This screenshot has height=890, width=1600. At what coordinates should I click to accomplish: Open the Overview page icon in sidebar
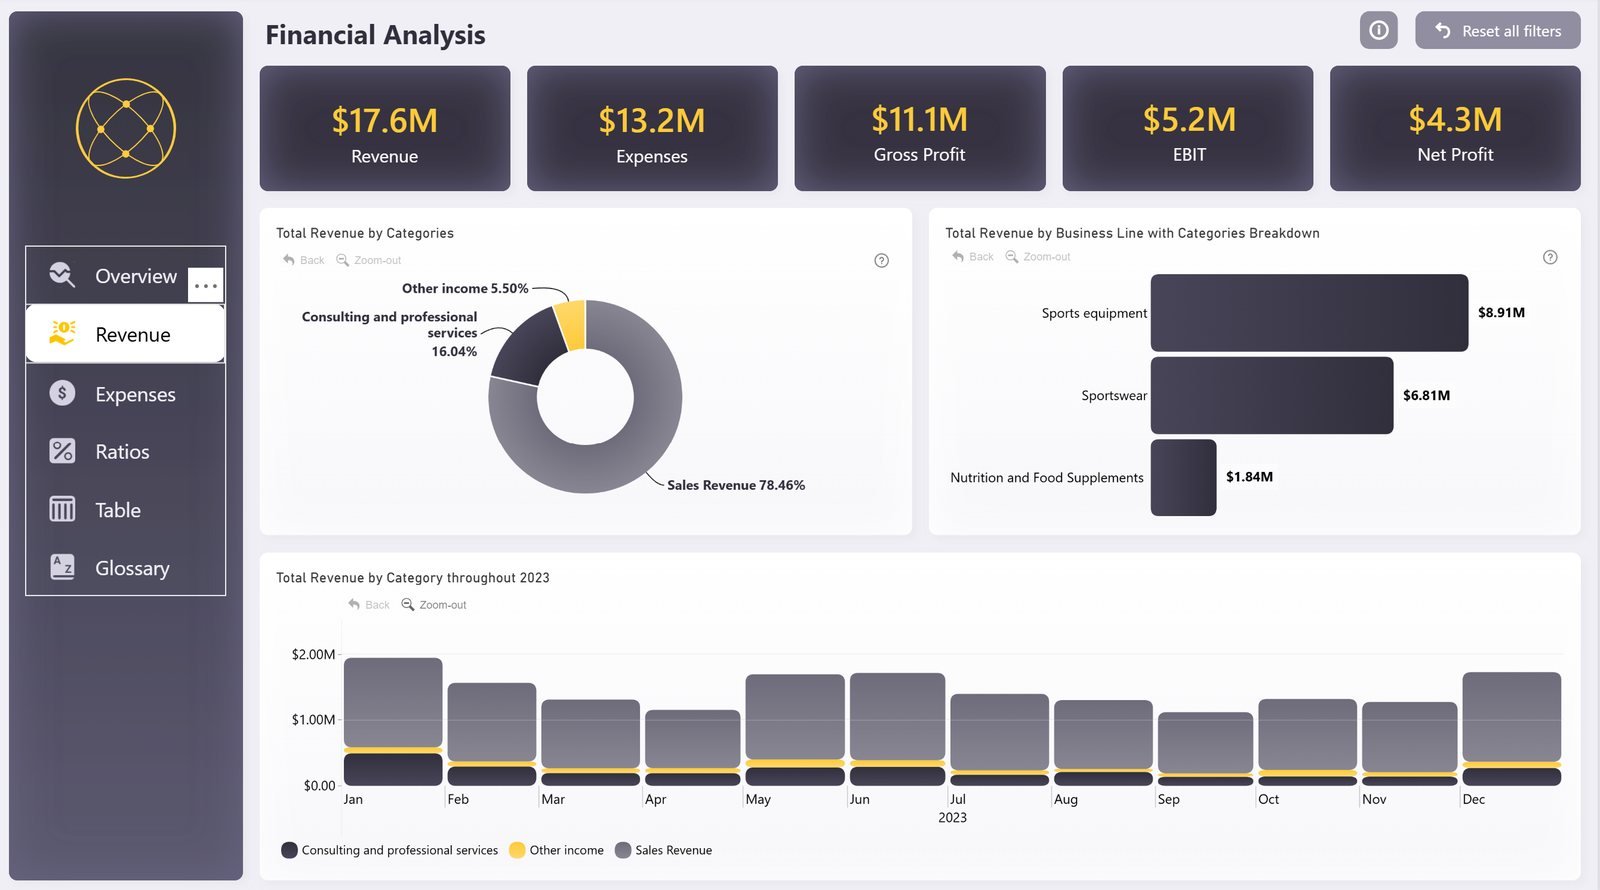click(x=62, y=275)
